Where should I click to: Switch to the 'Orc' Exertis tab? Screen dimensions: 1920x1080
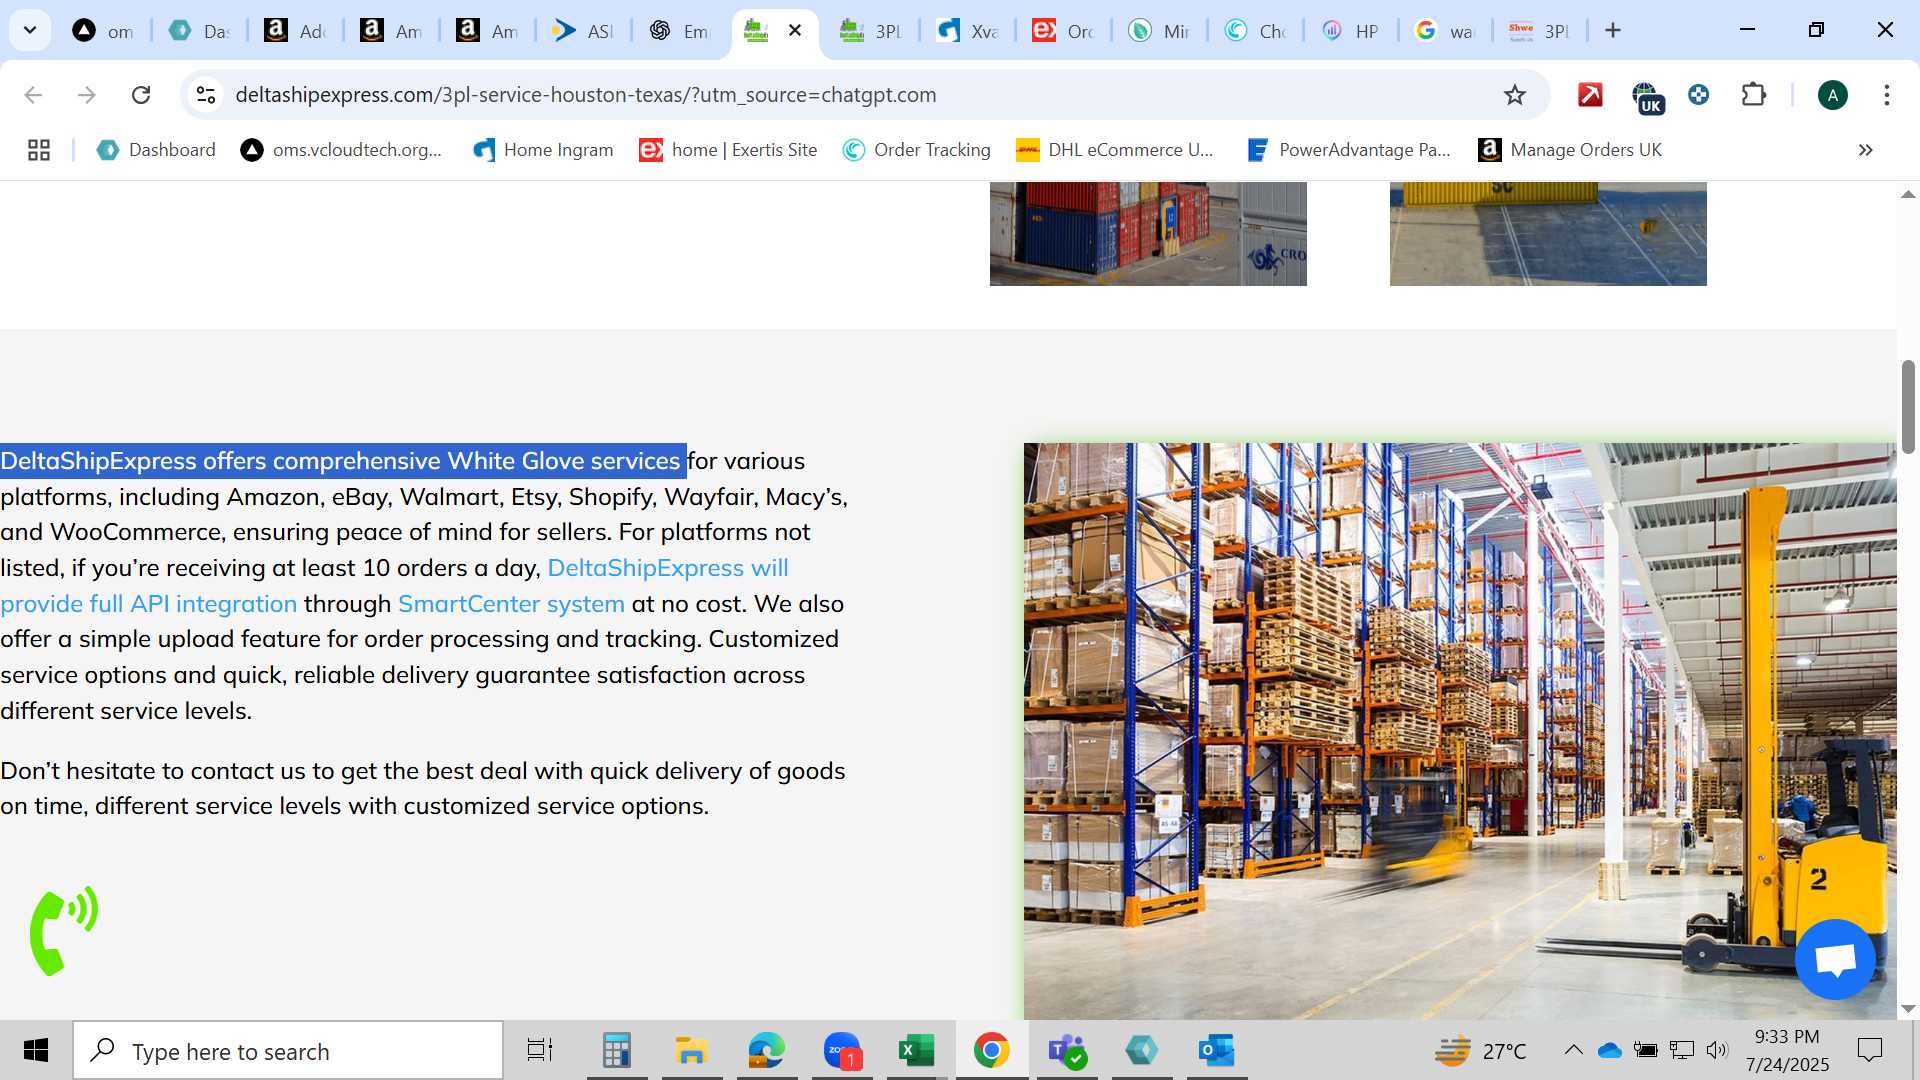[x=1064, y=31]
